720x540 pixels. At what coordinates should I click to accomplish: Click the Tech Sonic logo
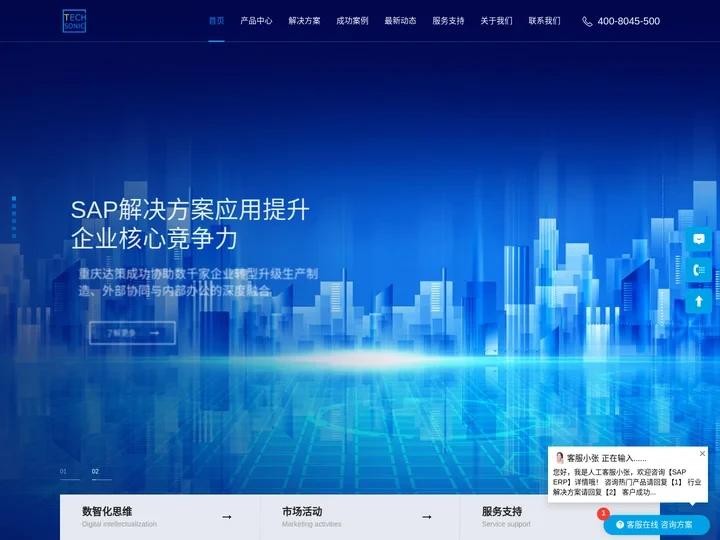pyautogui.click(x=74, y=21)
